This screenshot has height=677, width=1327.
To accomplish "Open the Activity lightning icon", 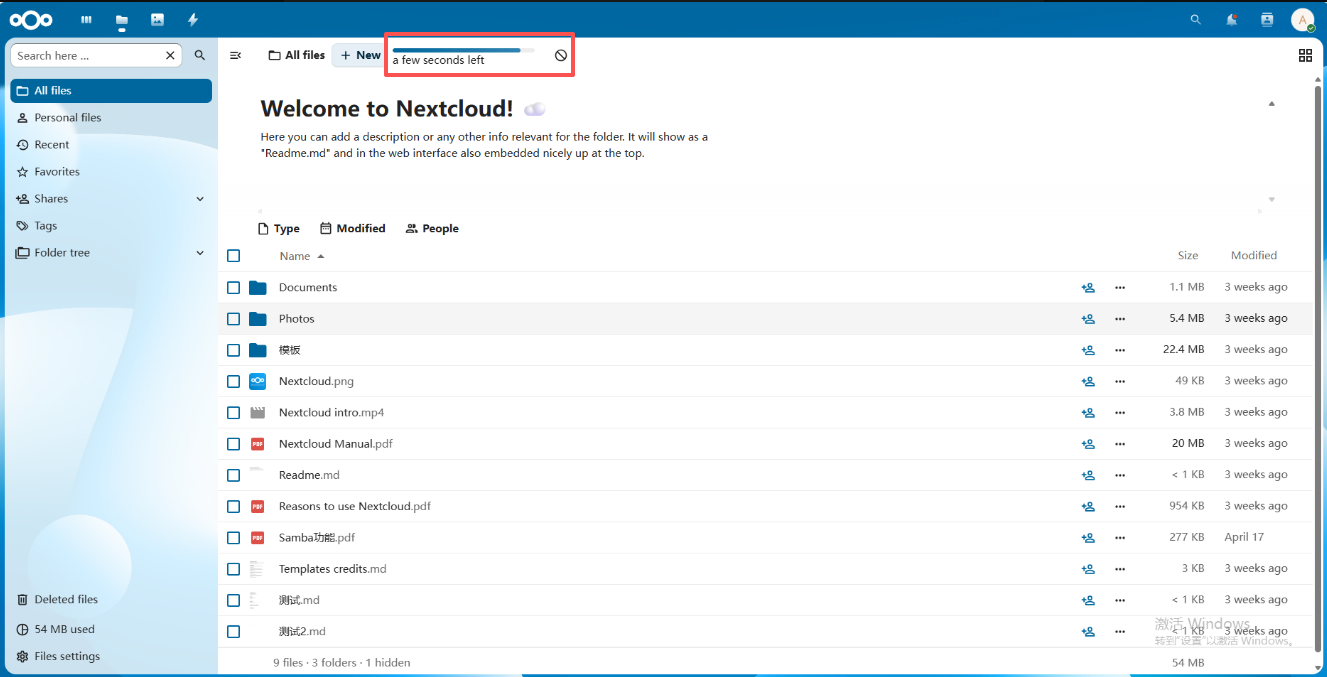I will (x=193, y=19).
